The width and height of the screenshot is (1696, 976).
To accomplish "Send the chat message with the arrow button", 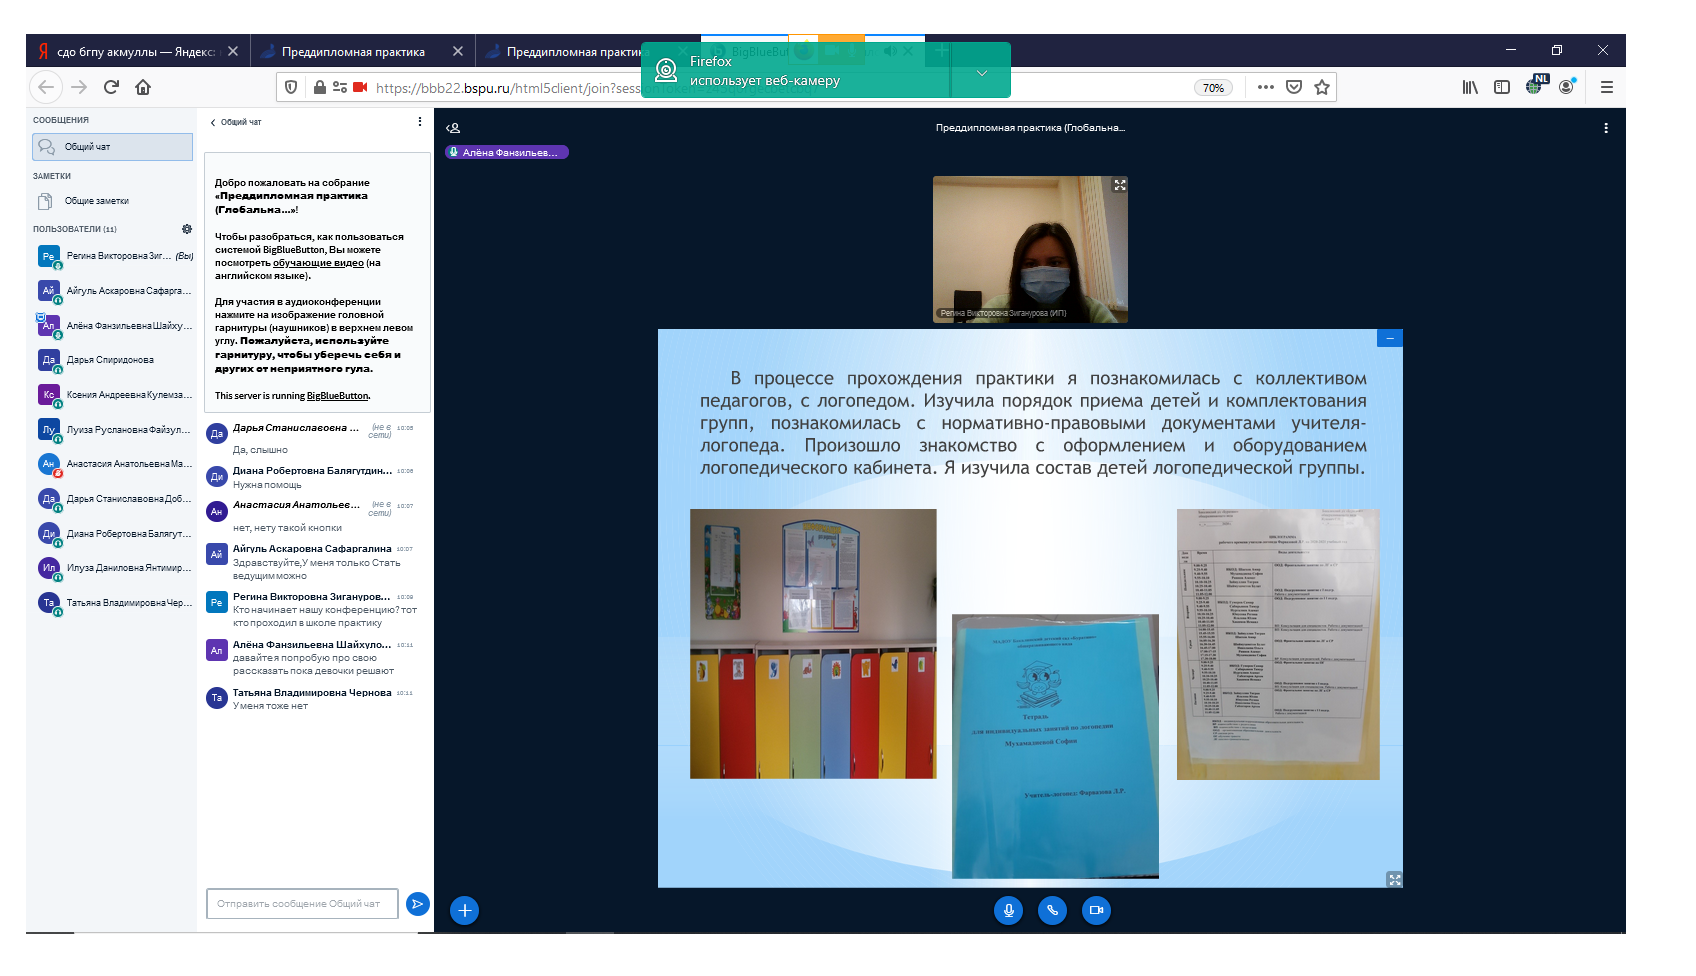I will pos(417,904).
